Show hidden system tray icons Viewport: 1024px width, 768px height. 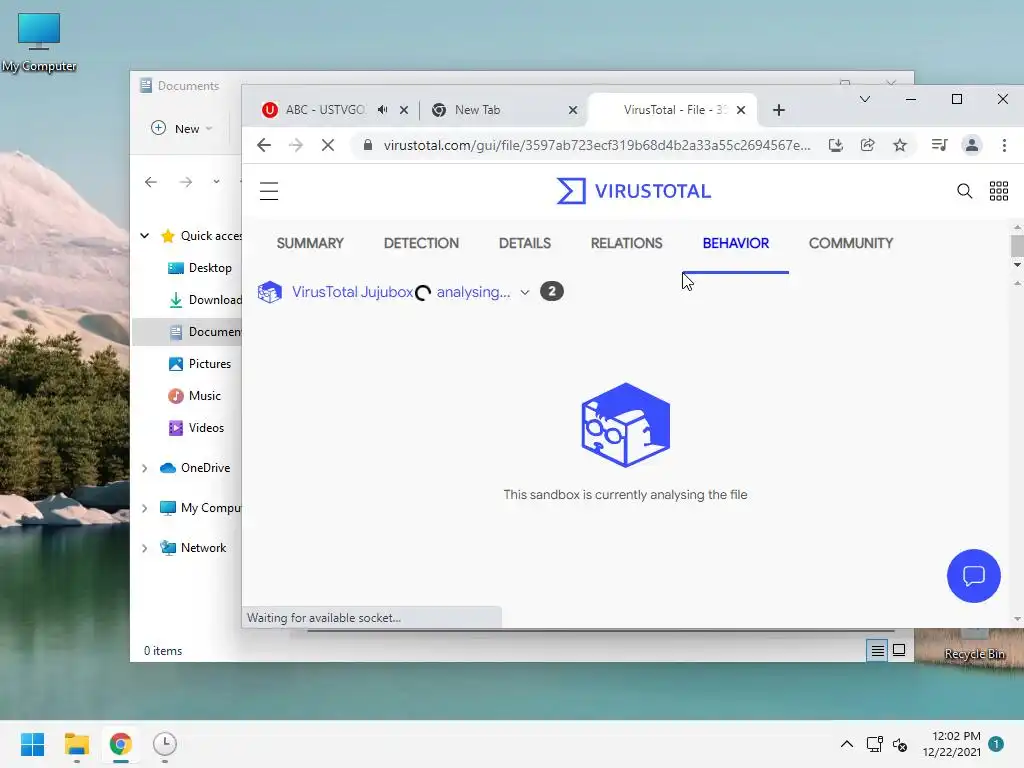(847, 744)
